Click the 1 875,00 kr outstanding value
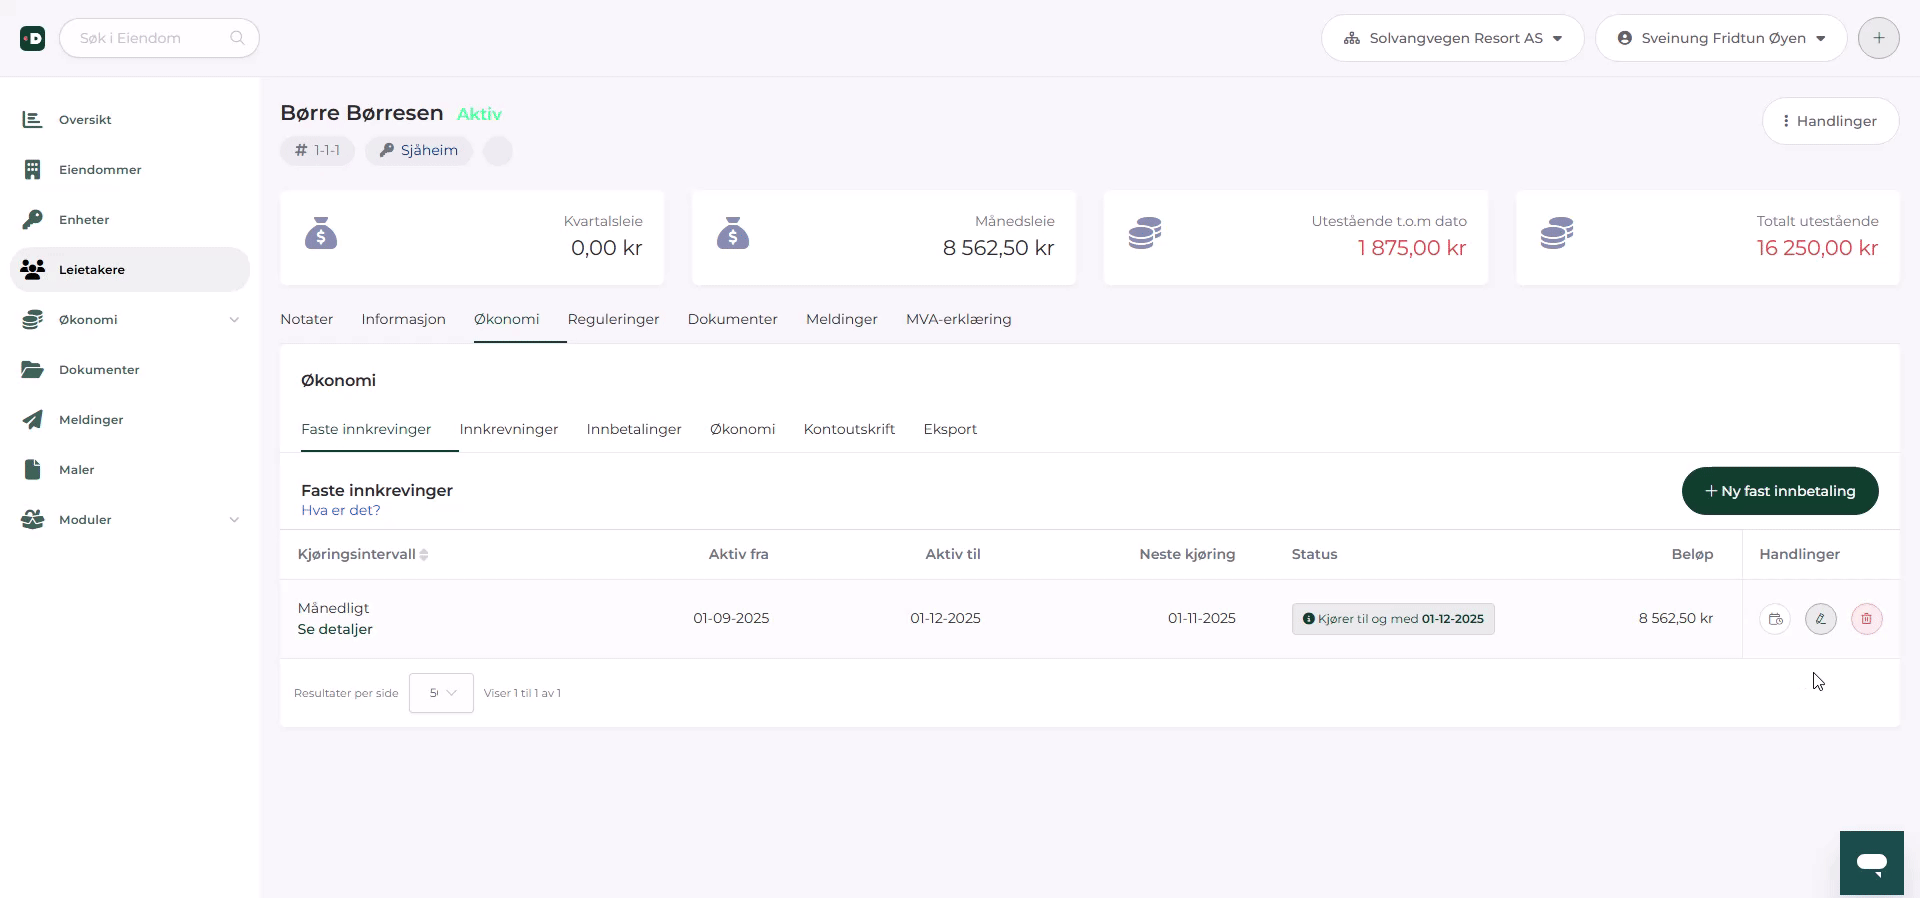 (1412, 248)
